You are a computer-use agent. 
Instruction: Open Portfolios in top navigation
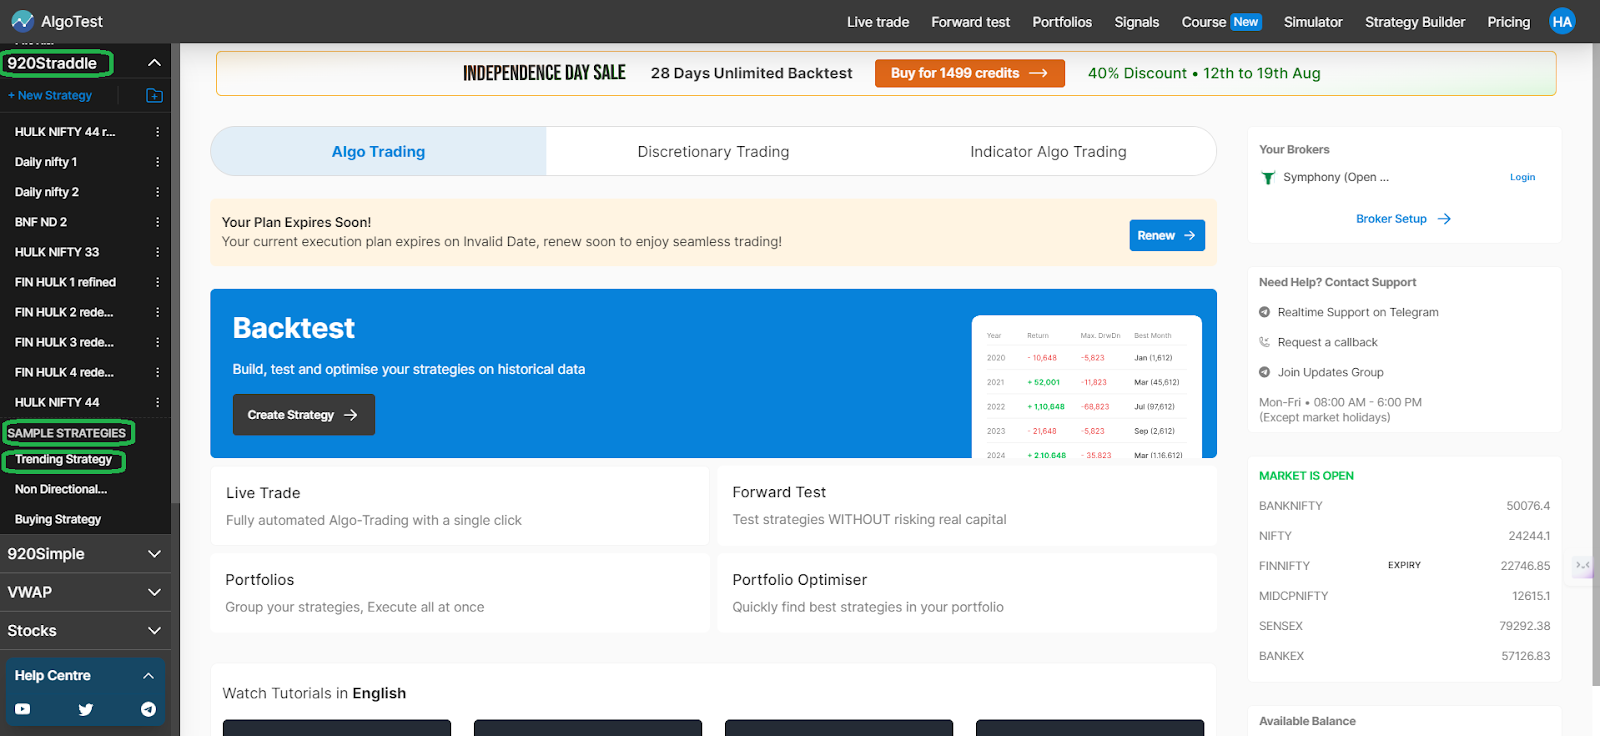[x=1062, y=22]
